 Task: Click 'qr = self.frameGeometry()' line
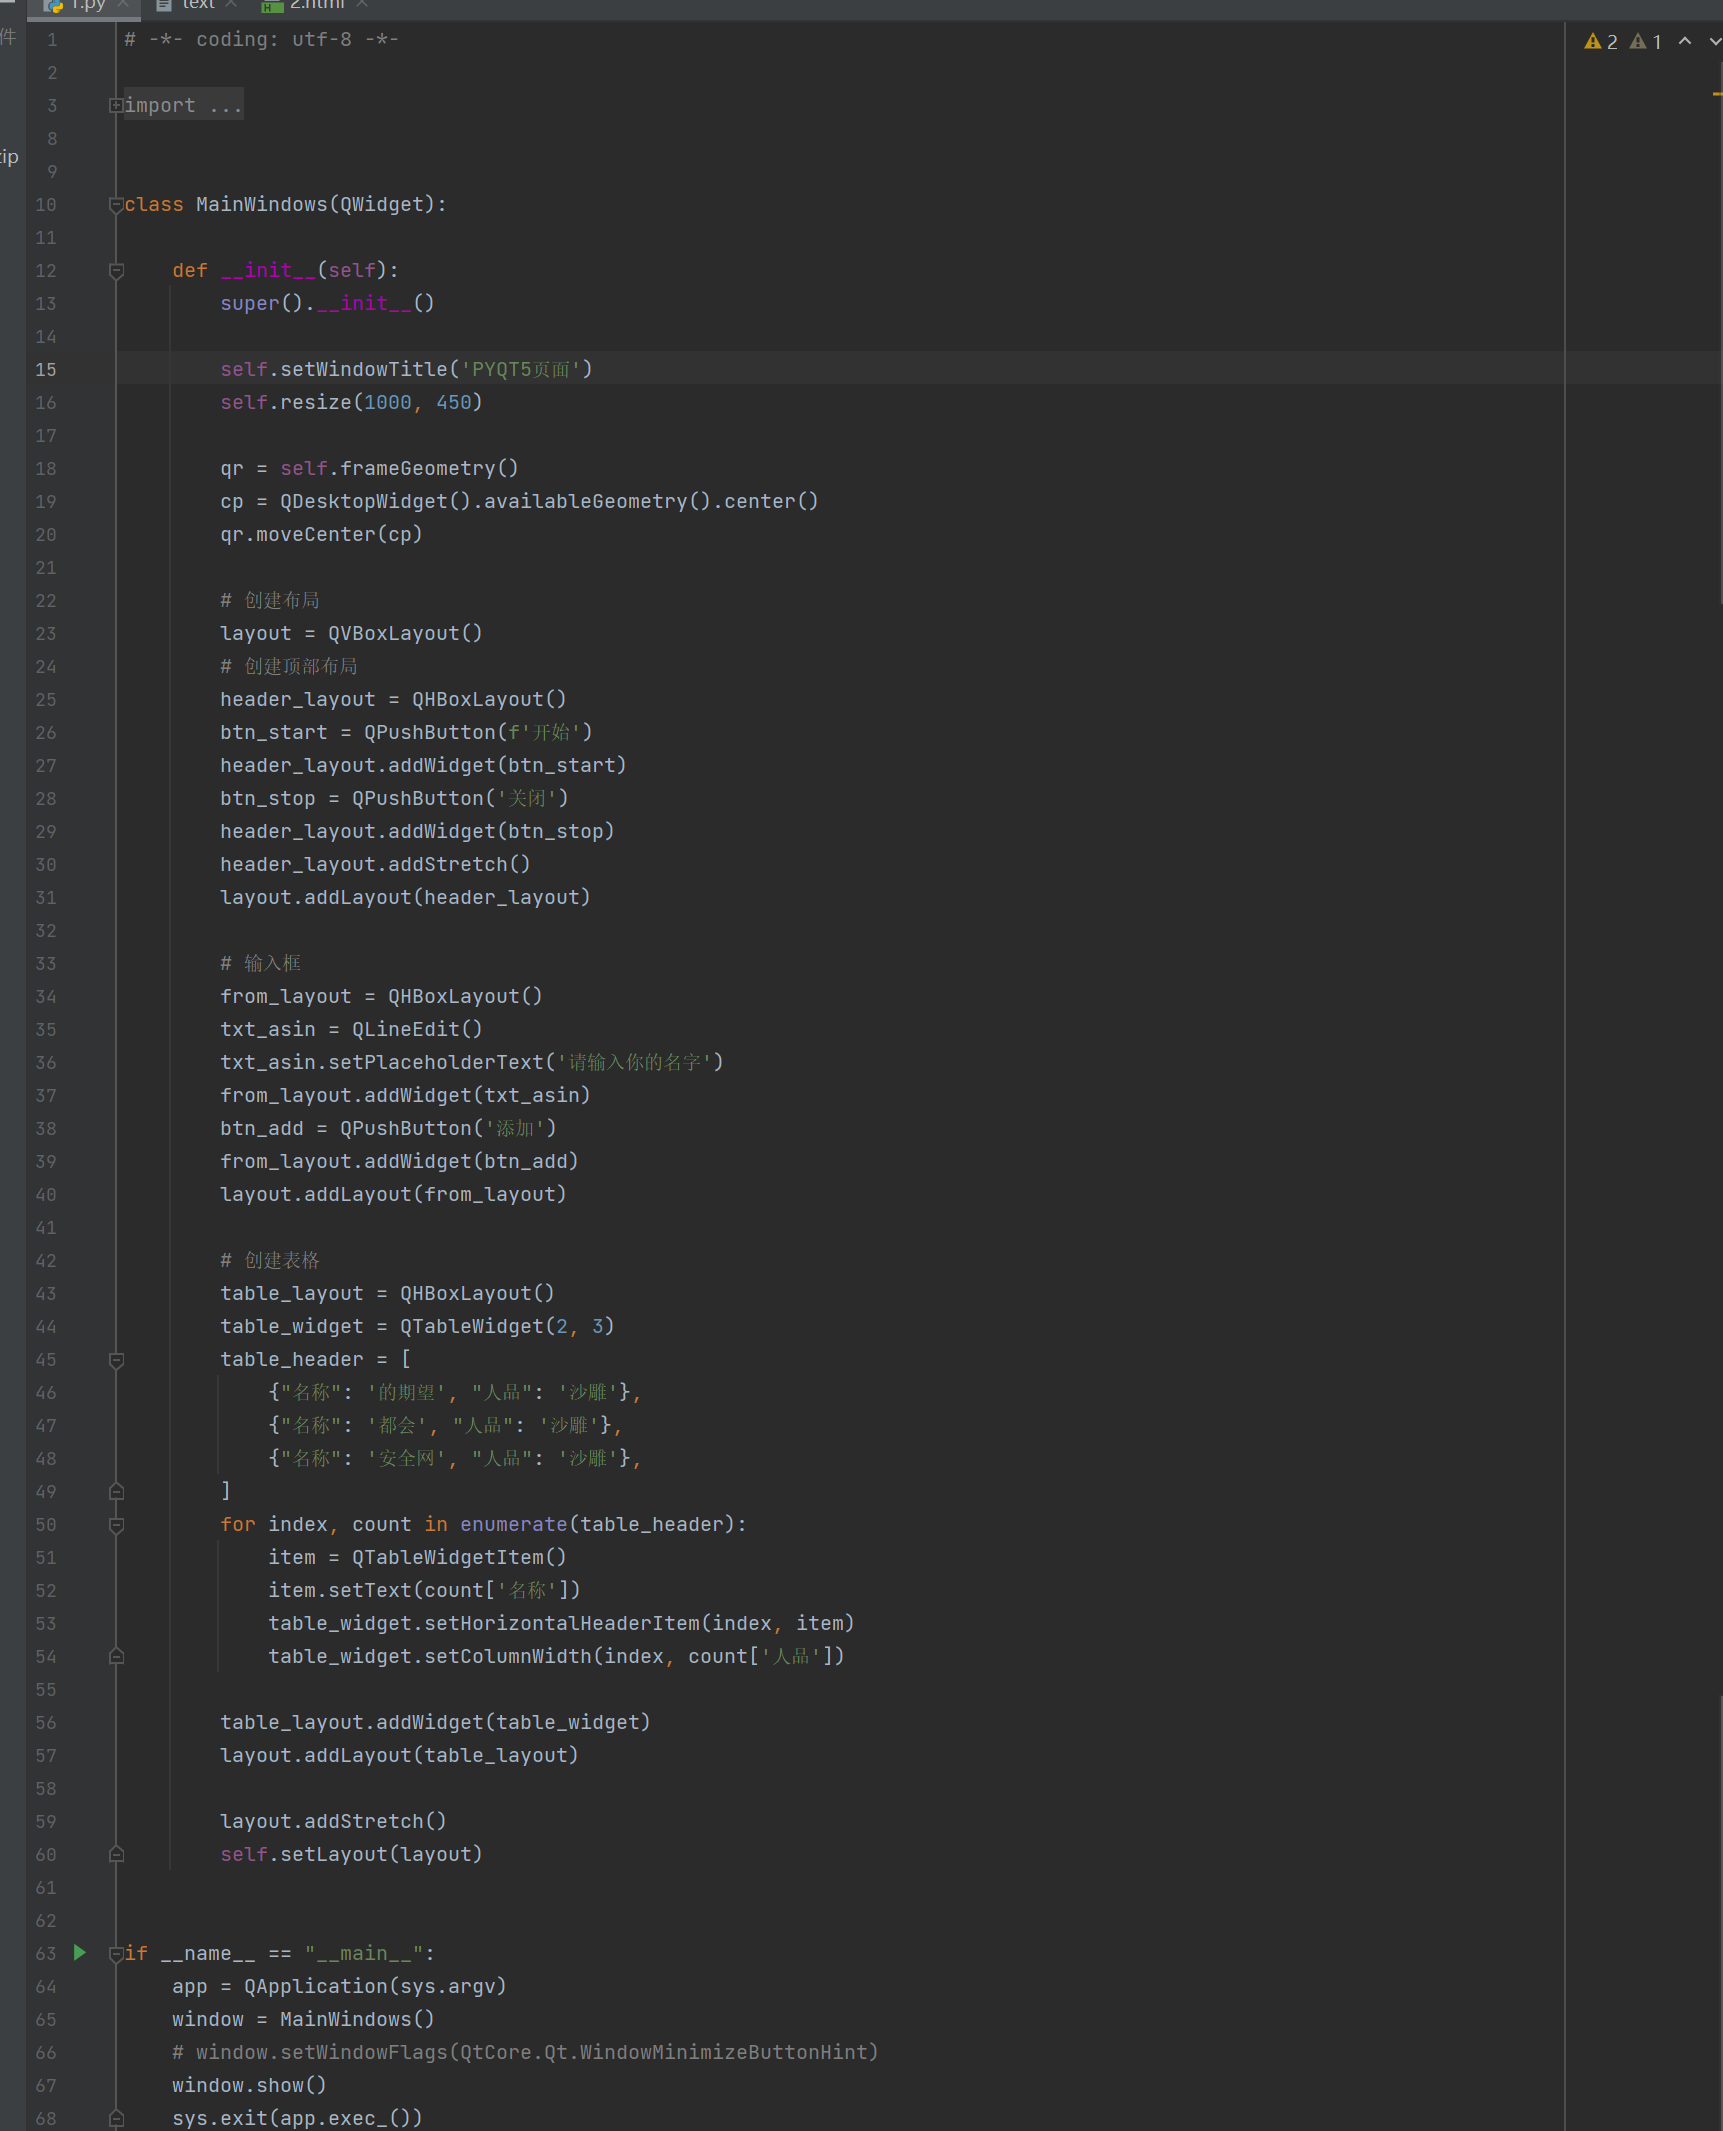(x=369, y=469)
